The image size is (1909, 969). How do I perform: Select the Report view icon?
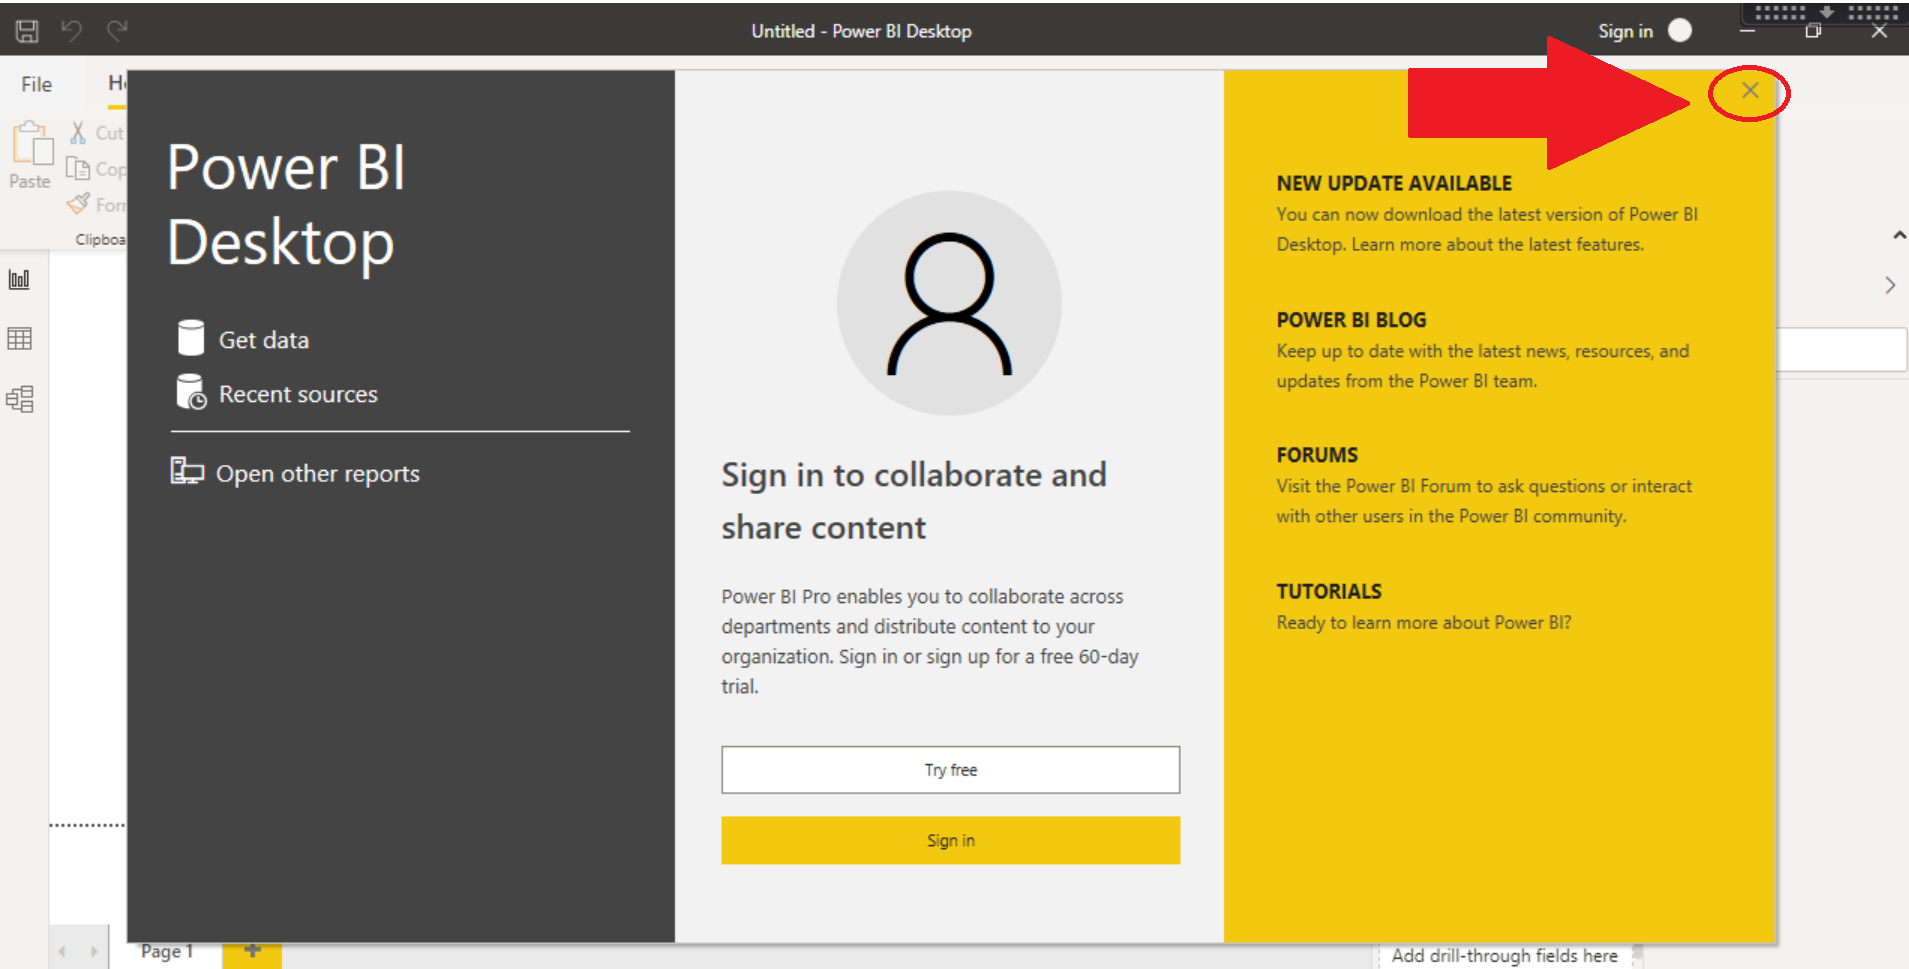[19, 281]
